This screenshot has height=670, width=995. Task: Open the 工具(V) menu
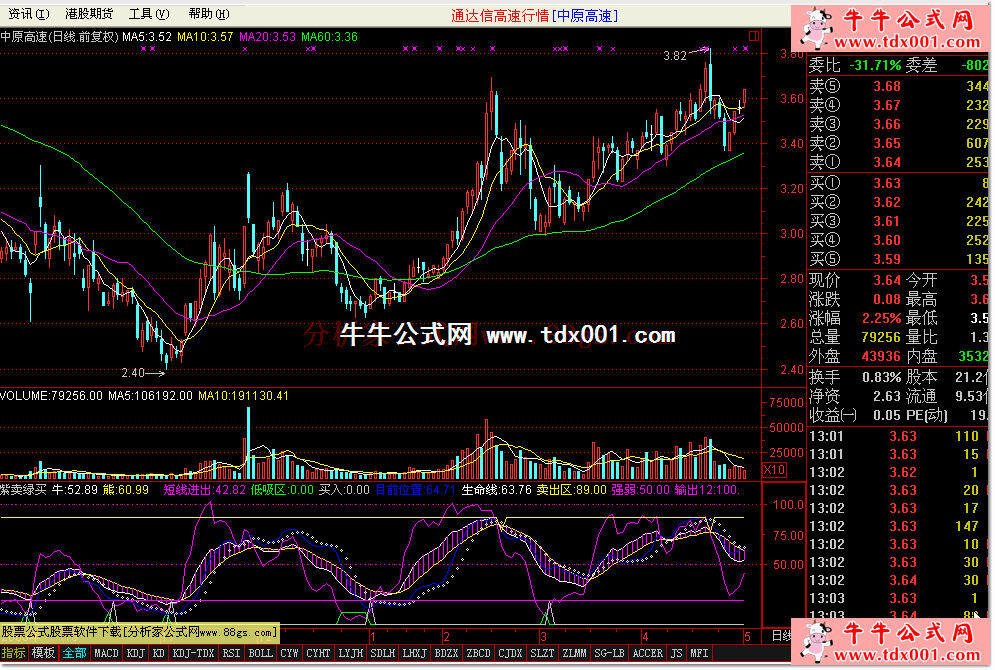point(149,14)
